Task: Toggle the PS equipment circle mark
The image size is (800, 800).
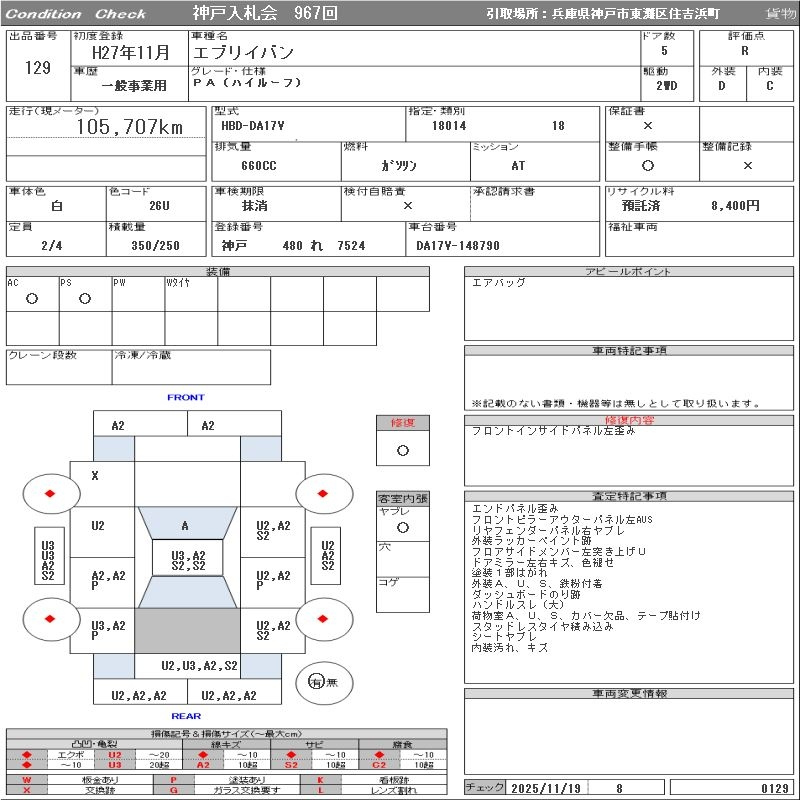Action: tap(85, 298)
